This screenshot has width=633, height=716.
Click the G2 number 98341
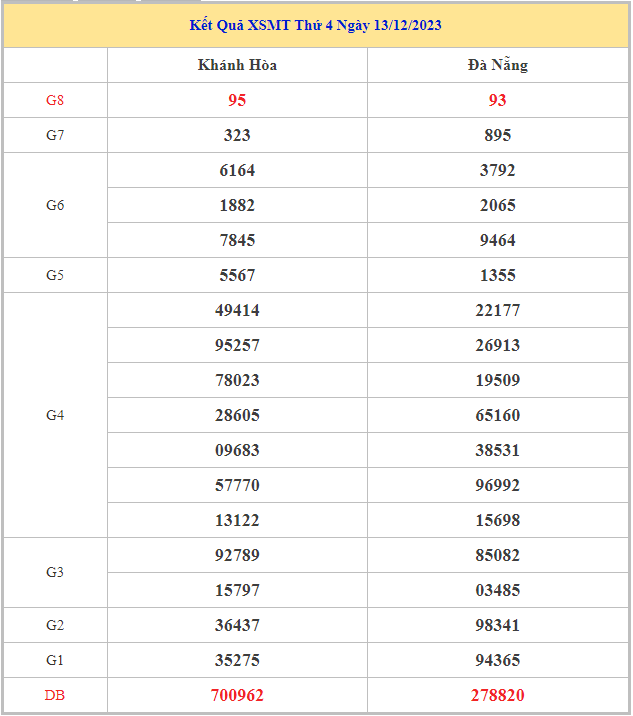(497, 625)
